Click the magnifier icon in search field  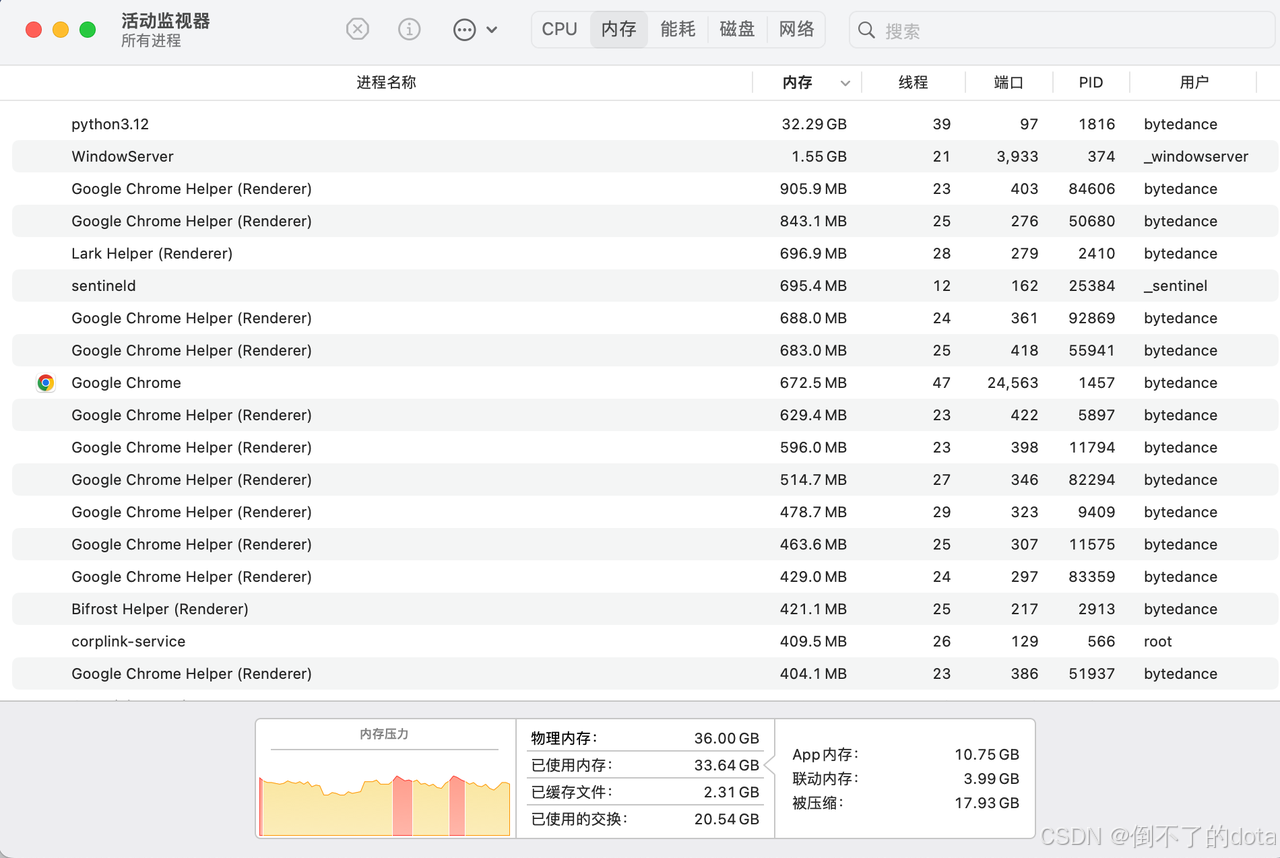867,31
